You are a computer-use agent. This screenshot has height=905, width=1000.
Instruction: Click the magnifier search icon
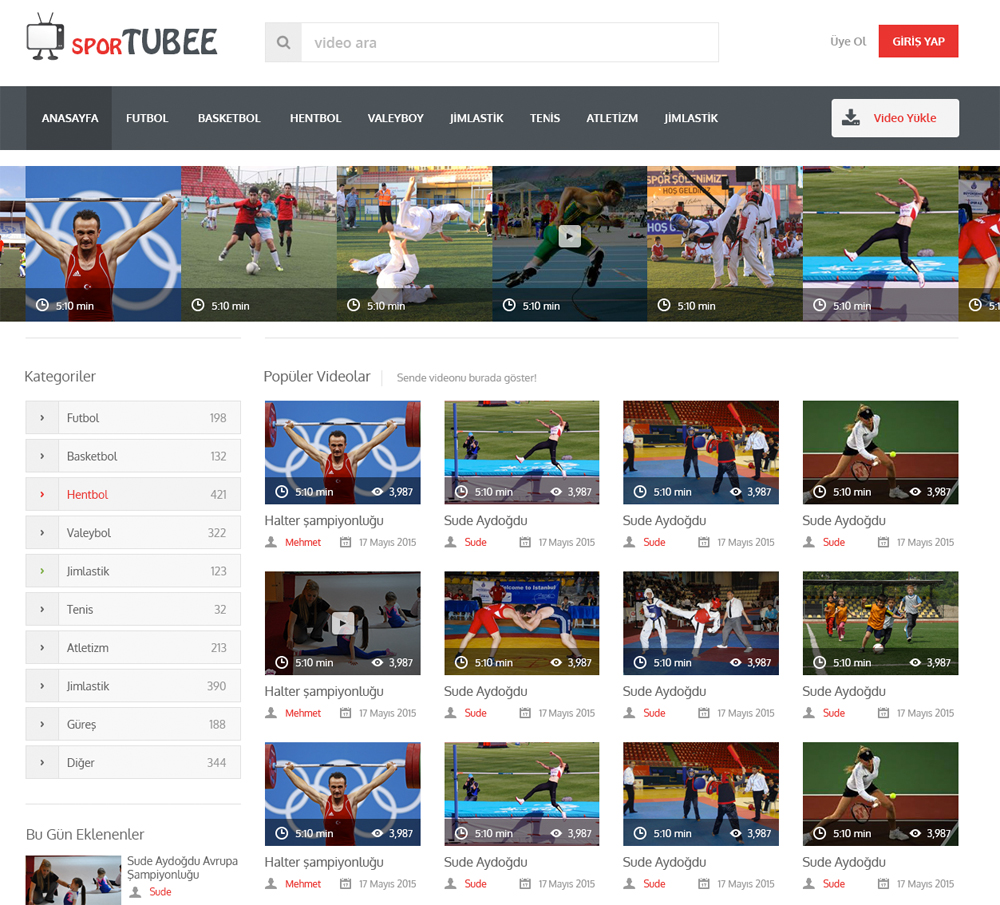coord(283,43)
